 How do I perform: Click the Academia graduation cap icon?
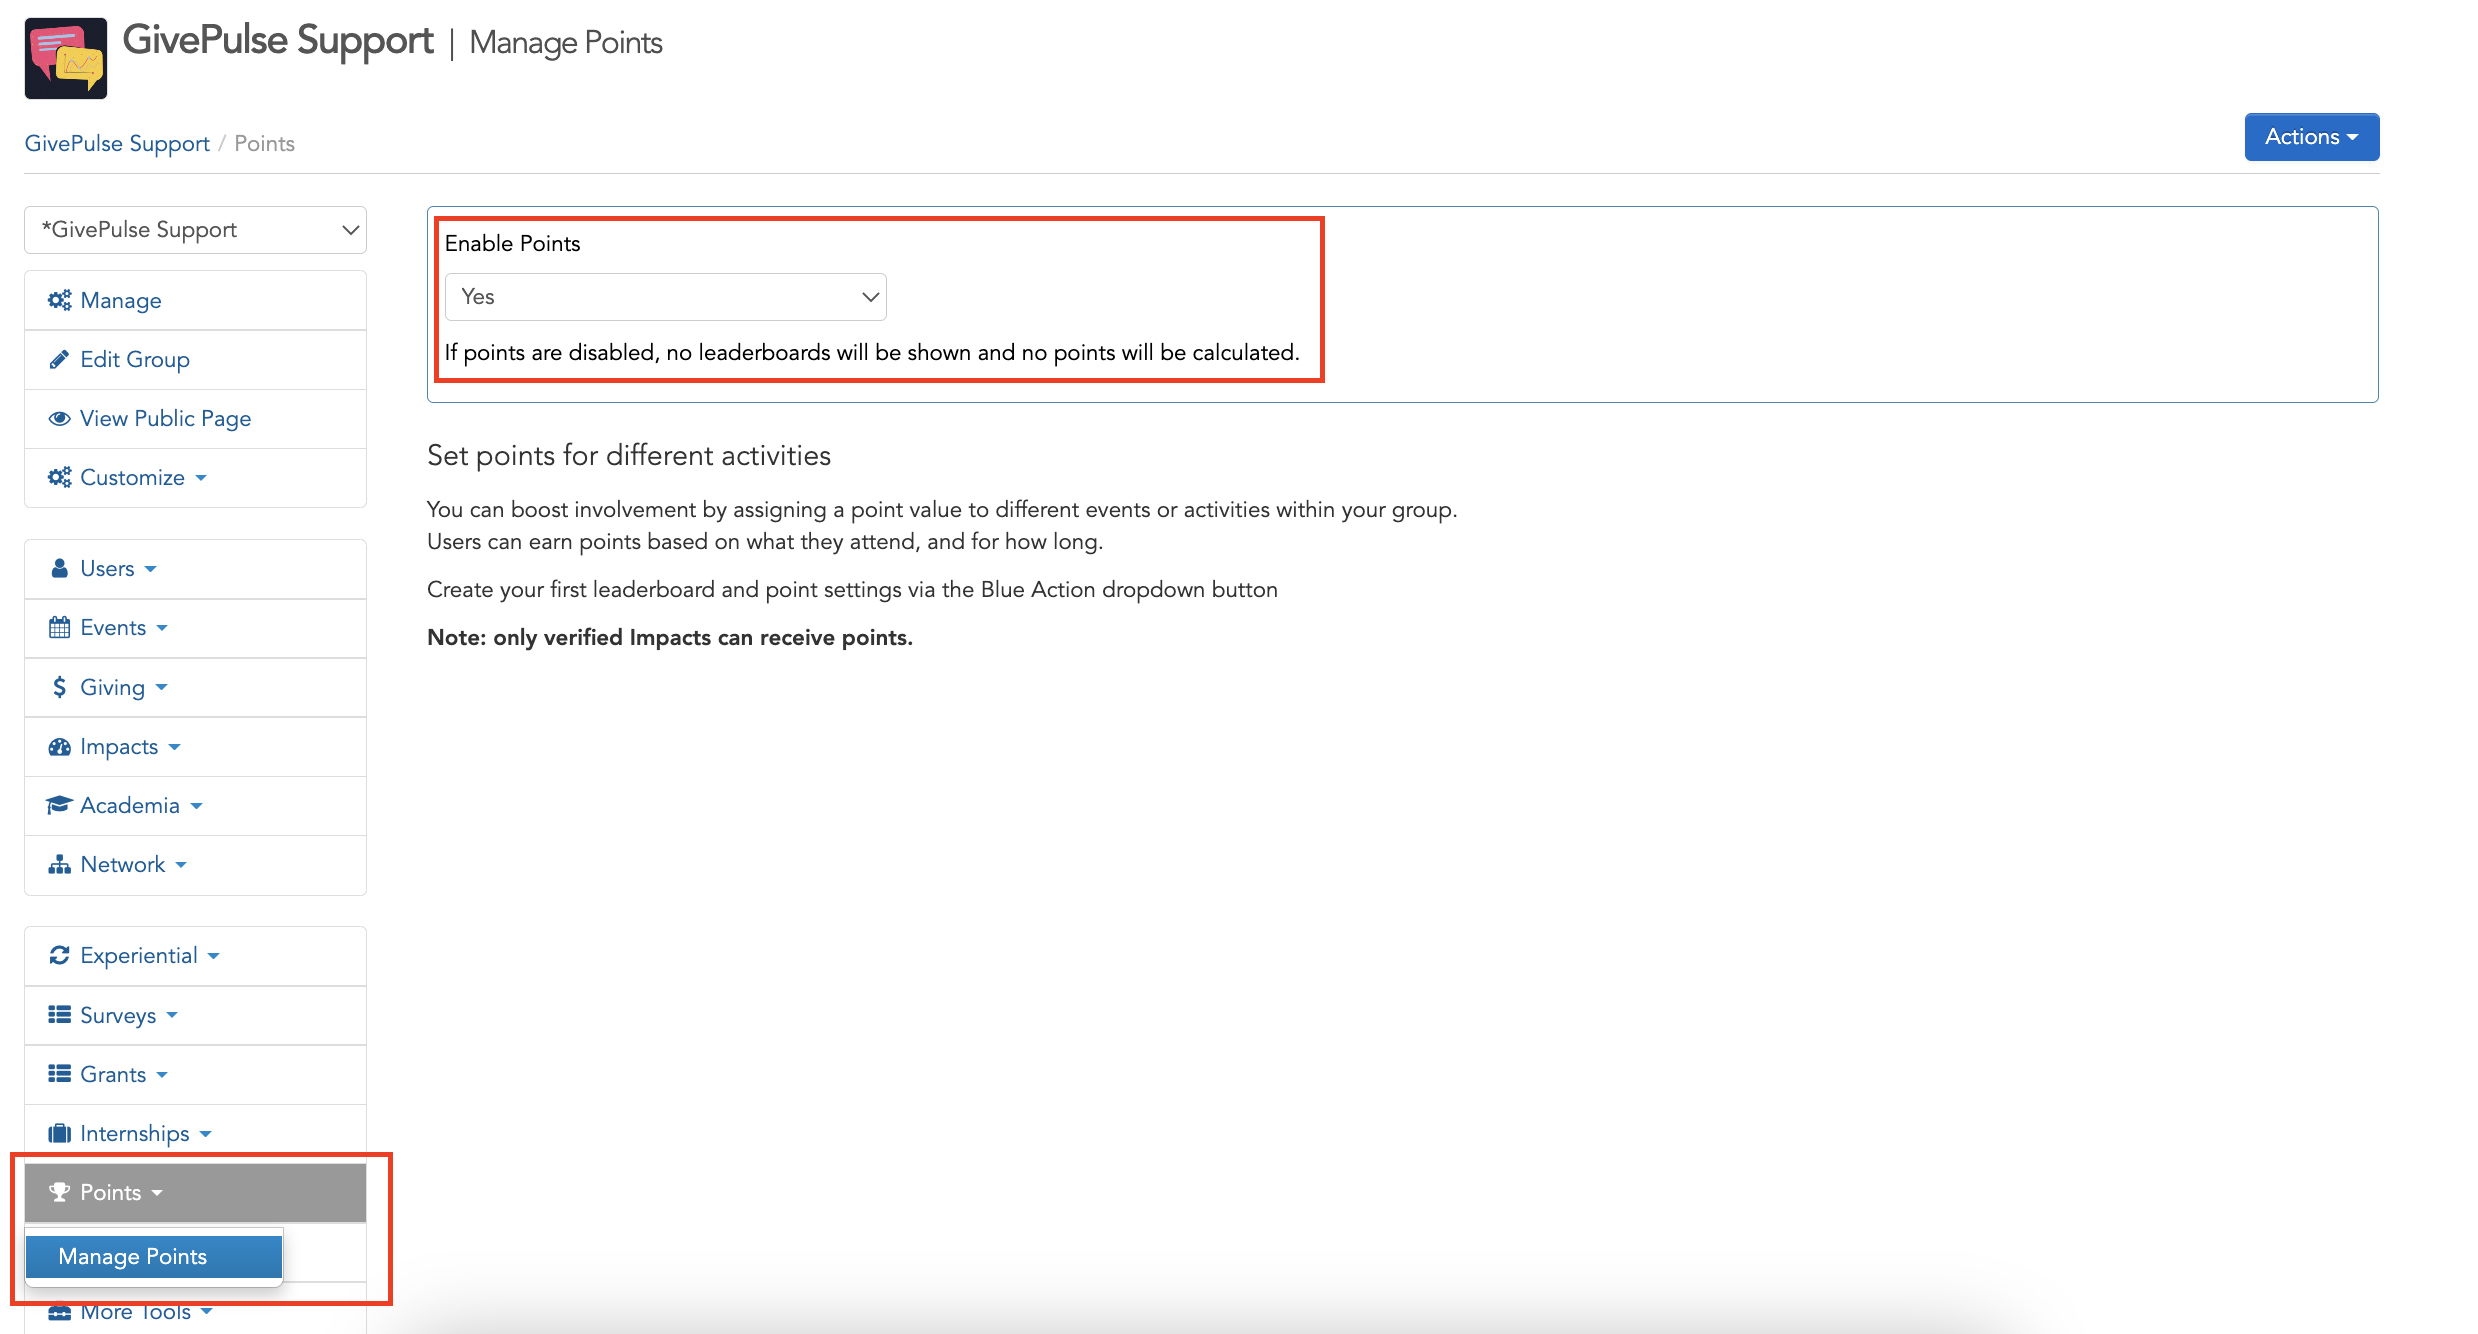60,805
